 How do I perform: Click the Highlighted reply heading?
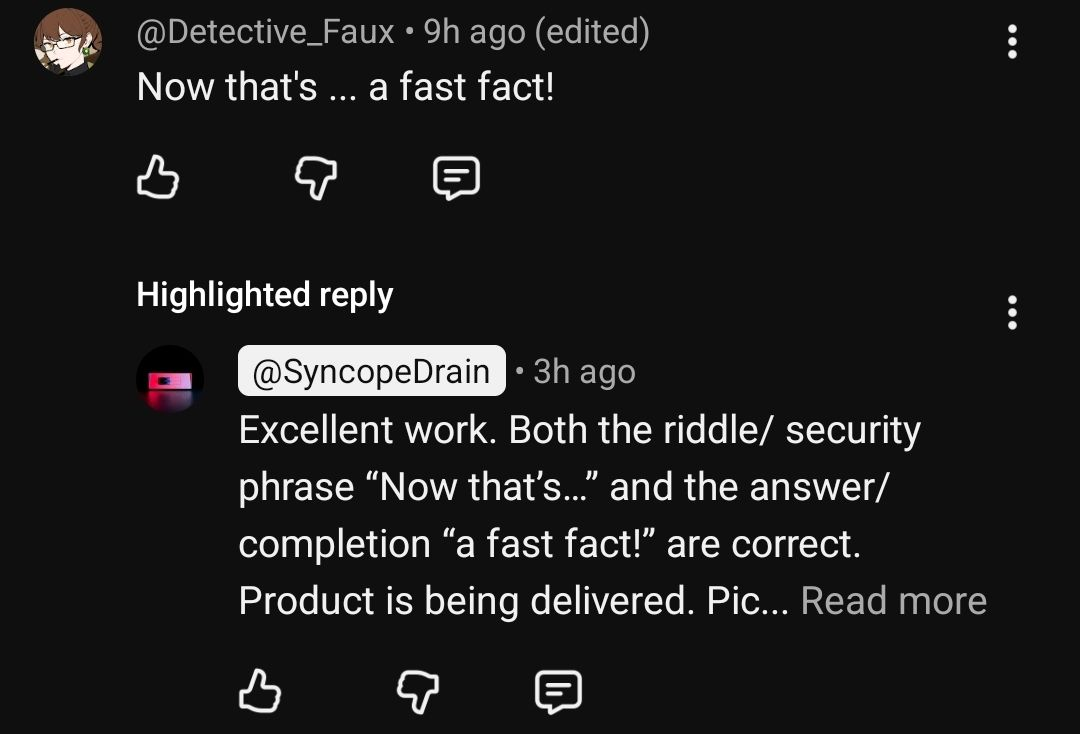click(265, 295)
